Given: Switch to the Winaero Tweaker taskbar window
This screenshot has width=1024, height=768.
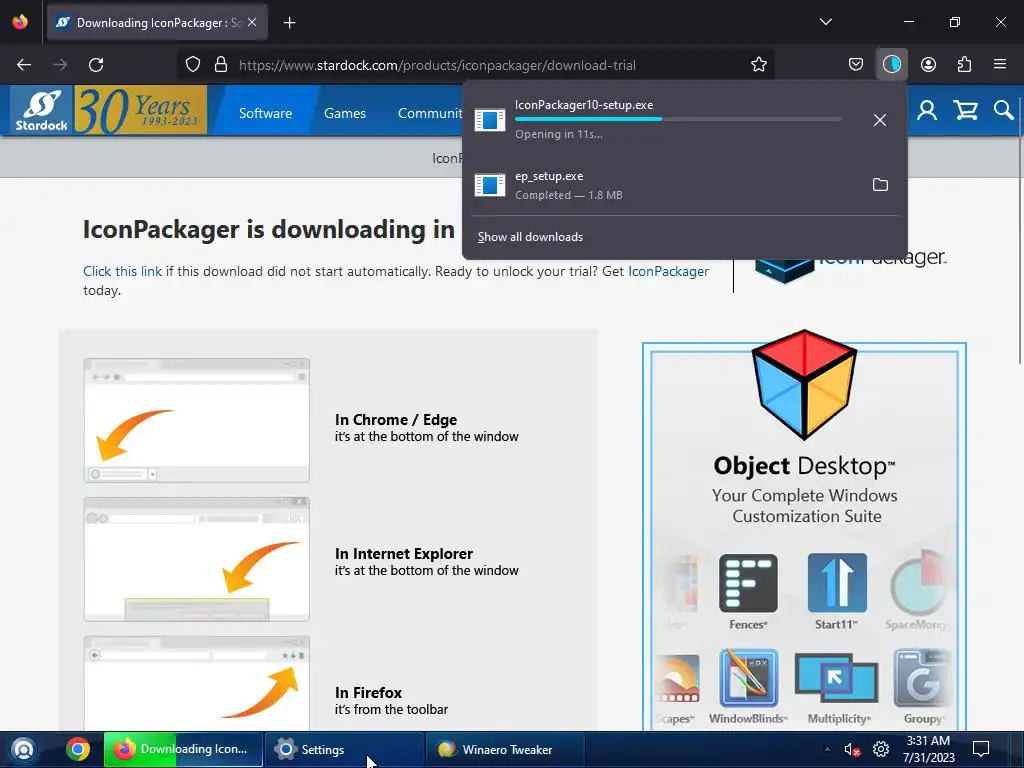Looking at the screenshot, I should click(504, 750).
